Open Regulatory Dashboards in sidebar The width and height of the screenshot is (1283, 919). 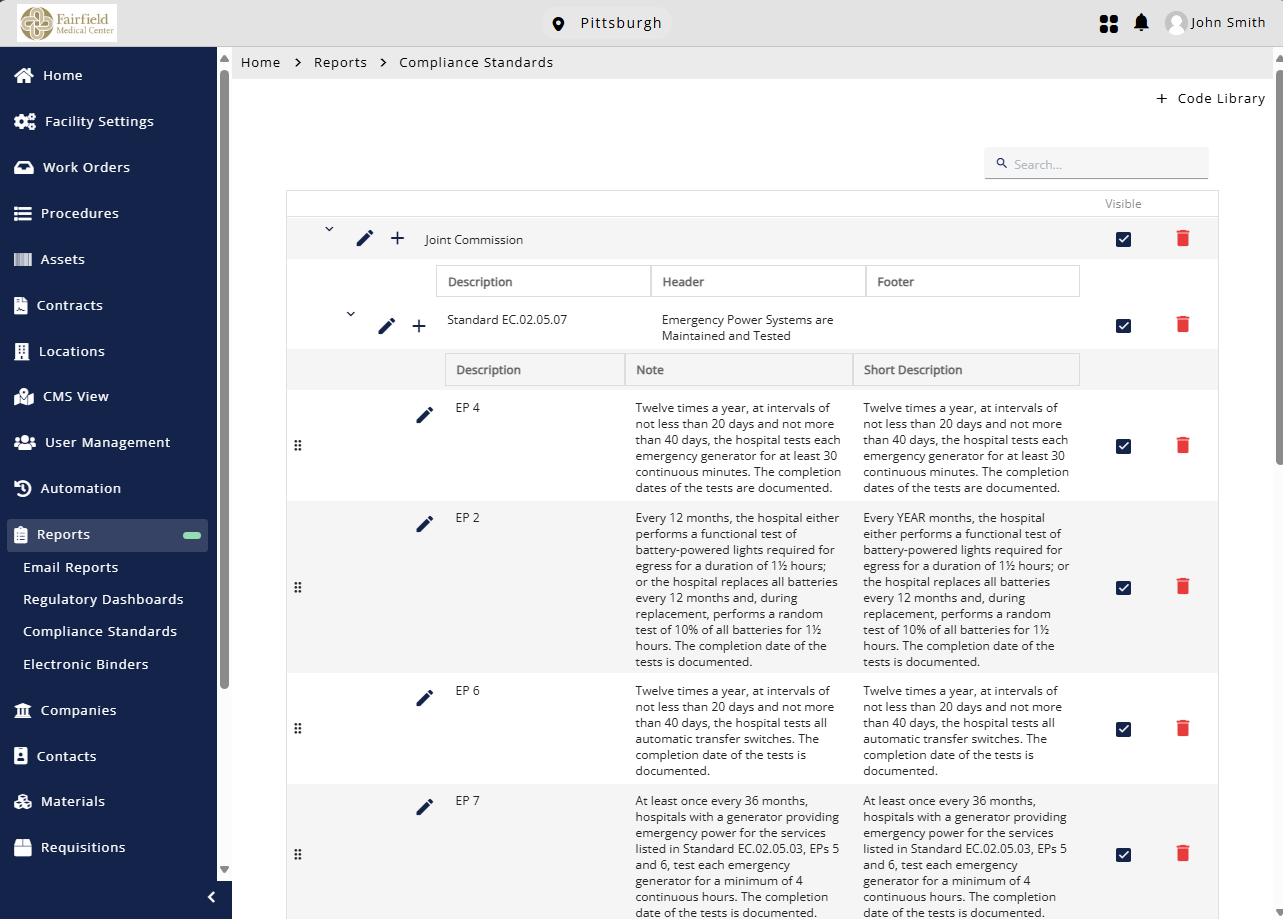(103, 599)
